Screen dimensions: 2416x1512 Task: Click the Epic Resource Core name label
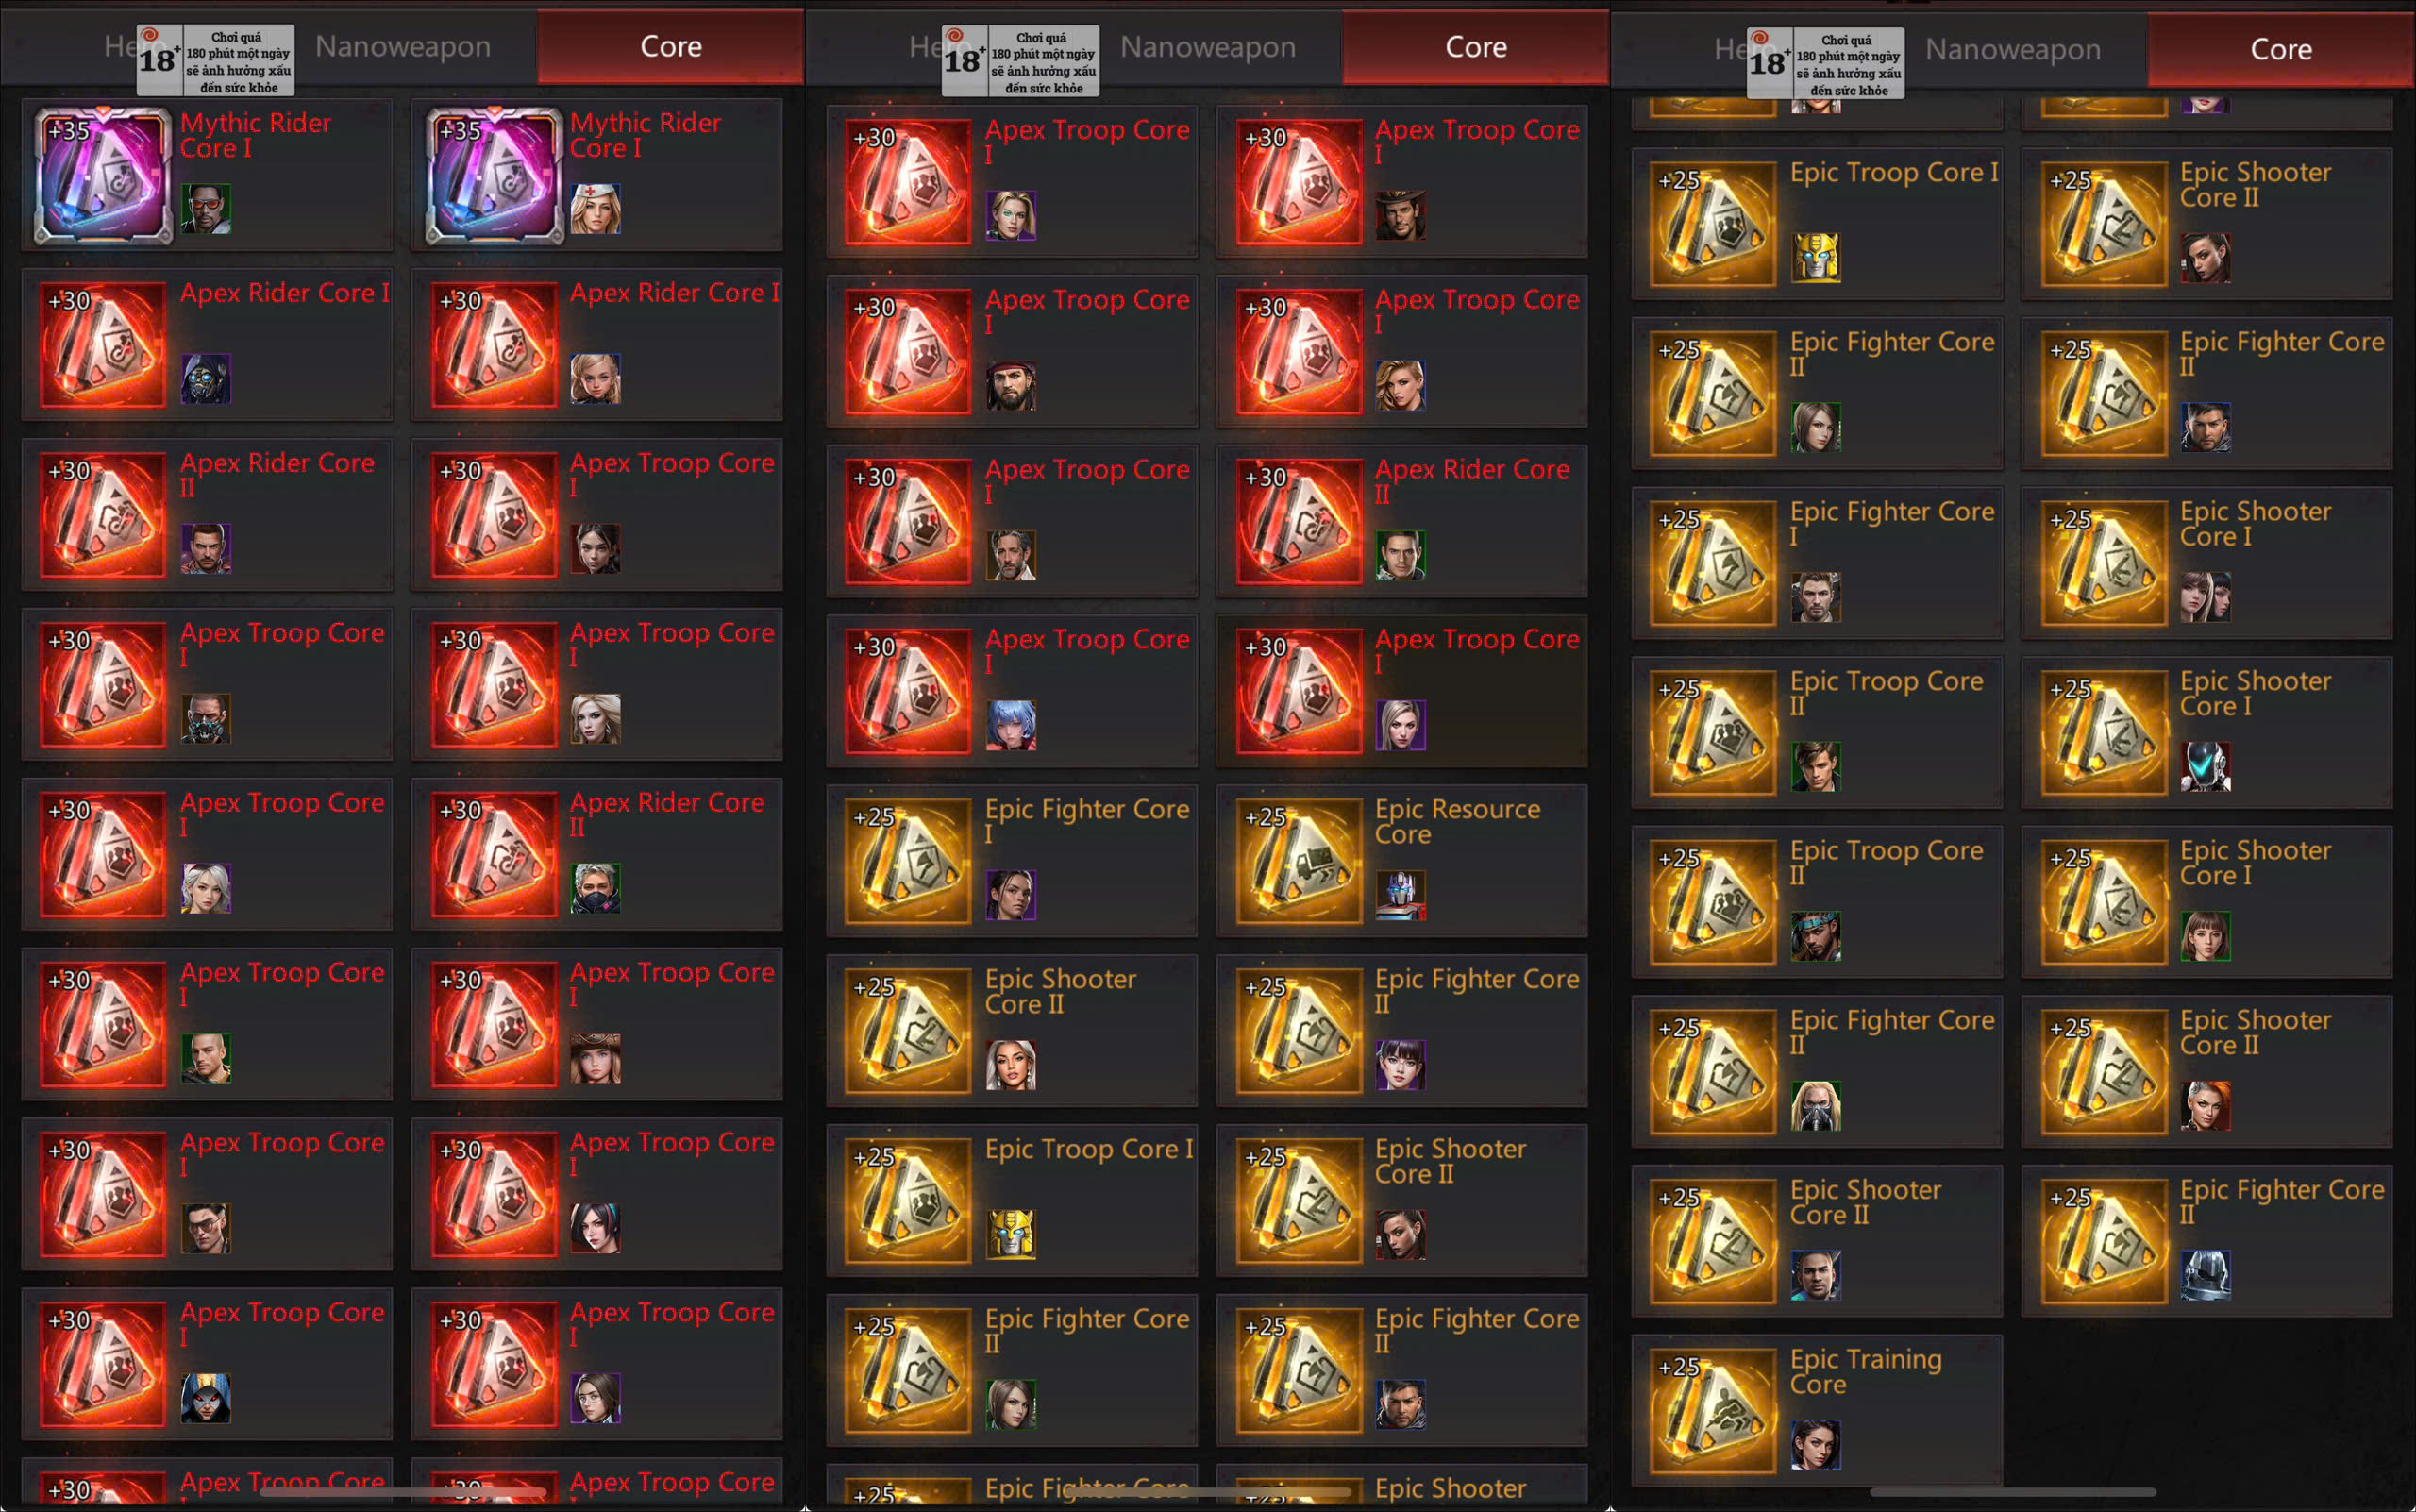point(1457,821)
